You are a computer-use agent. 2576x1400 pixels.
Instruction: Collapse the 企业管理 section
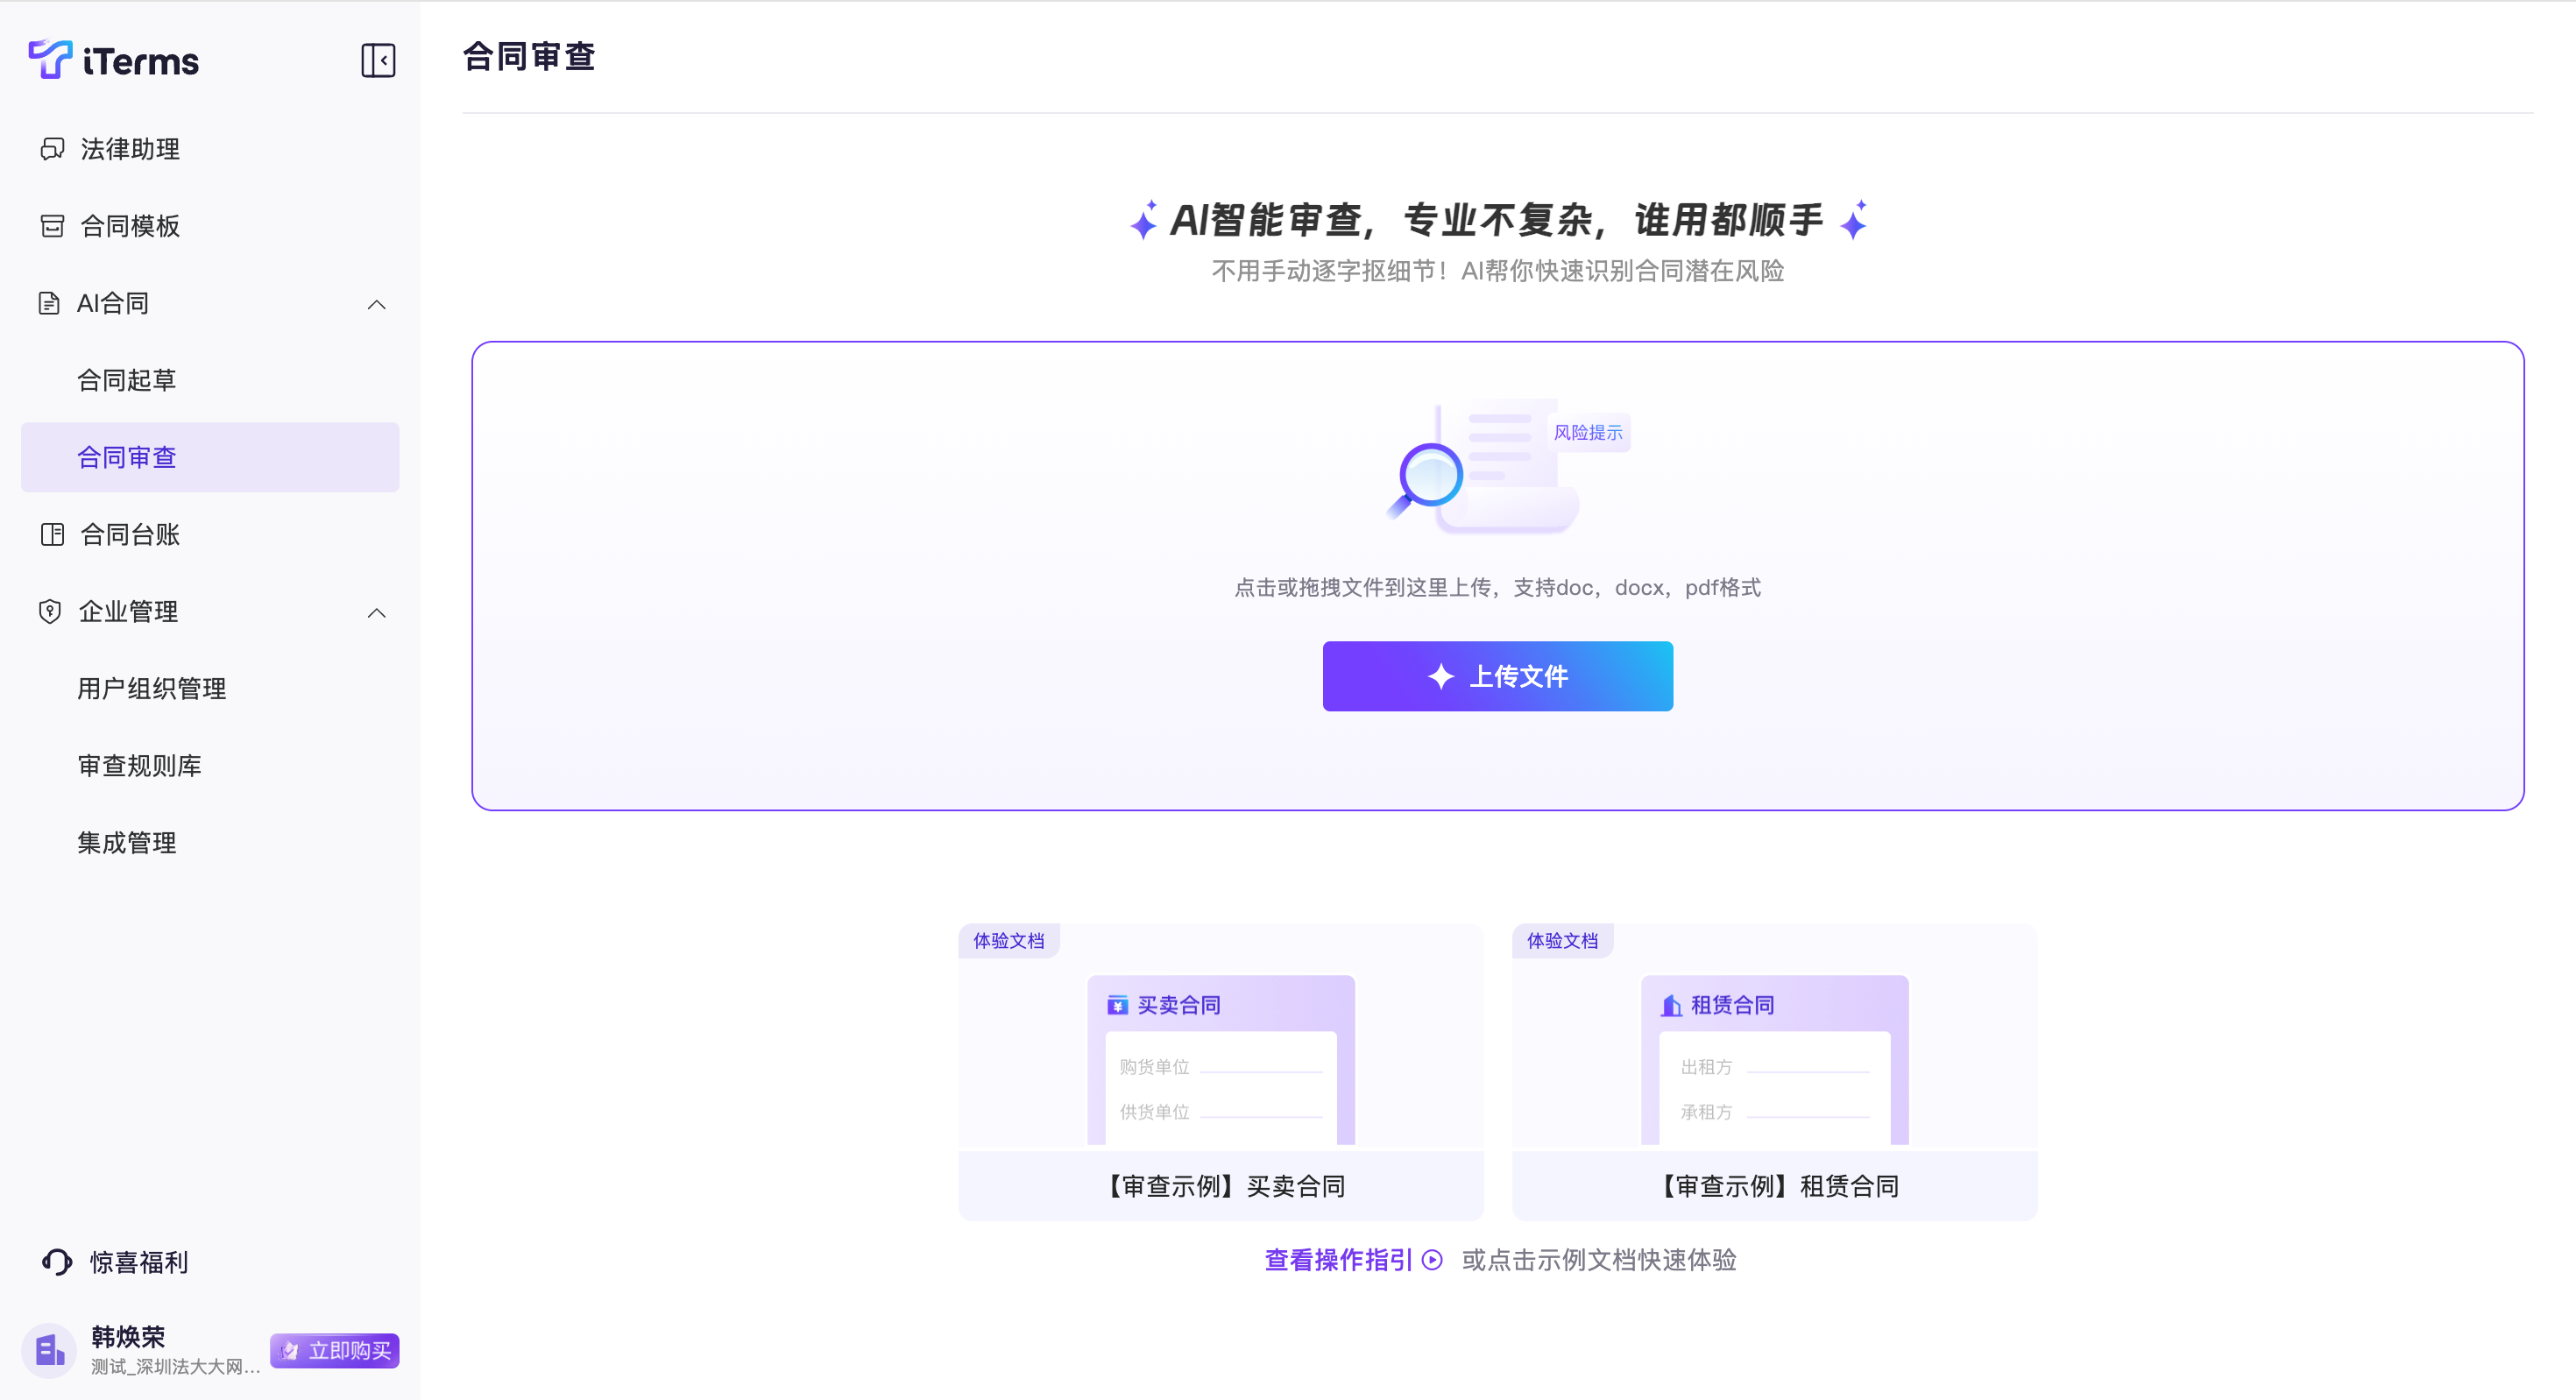376,612
